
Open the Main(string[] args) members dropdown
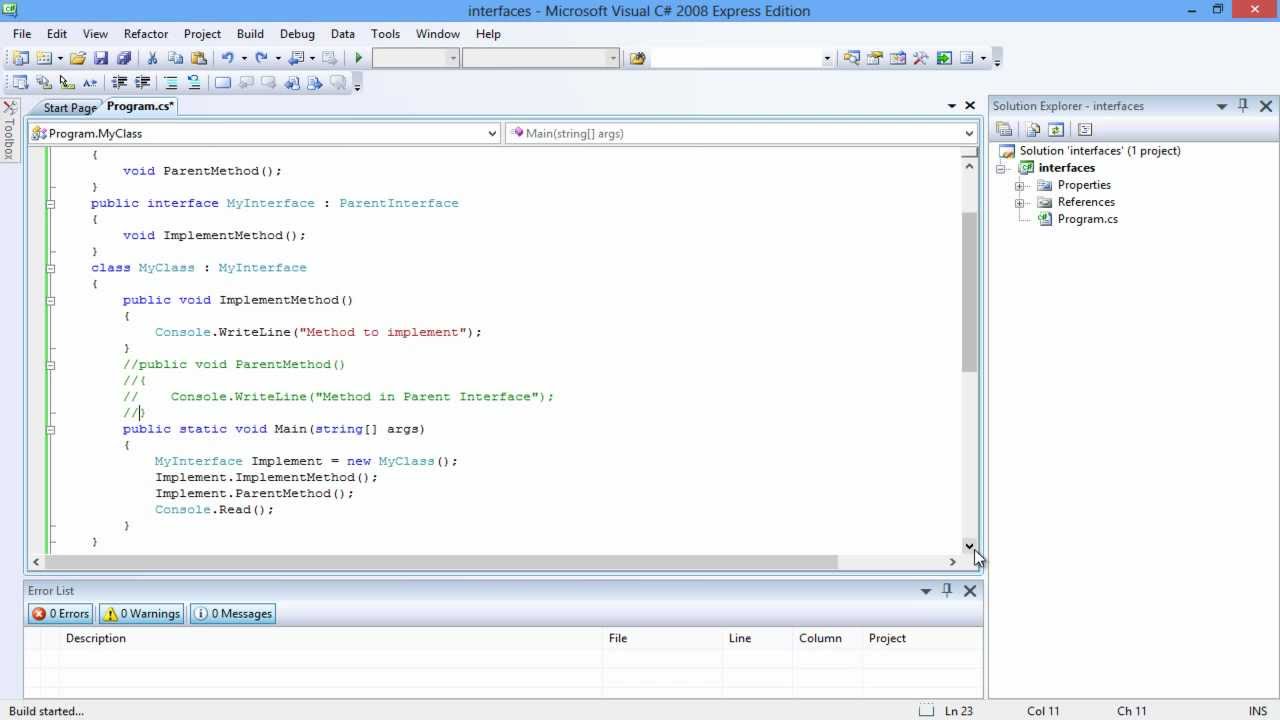(x=969, y=133)
